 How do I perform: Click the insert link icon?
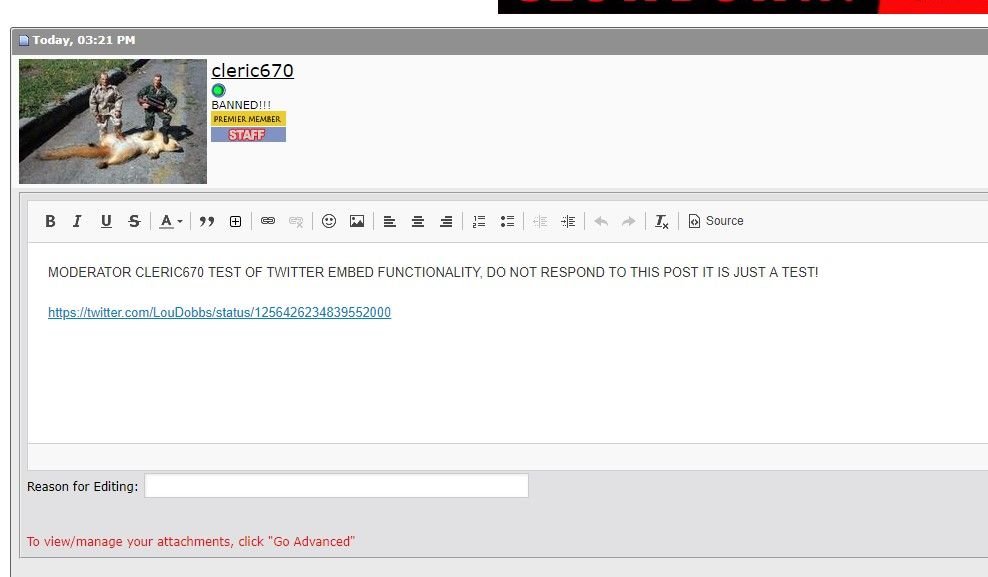[268, 222]
